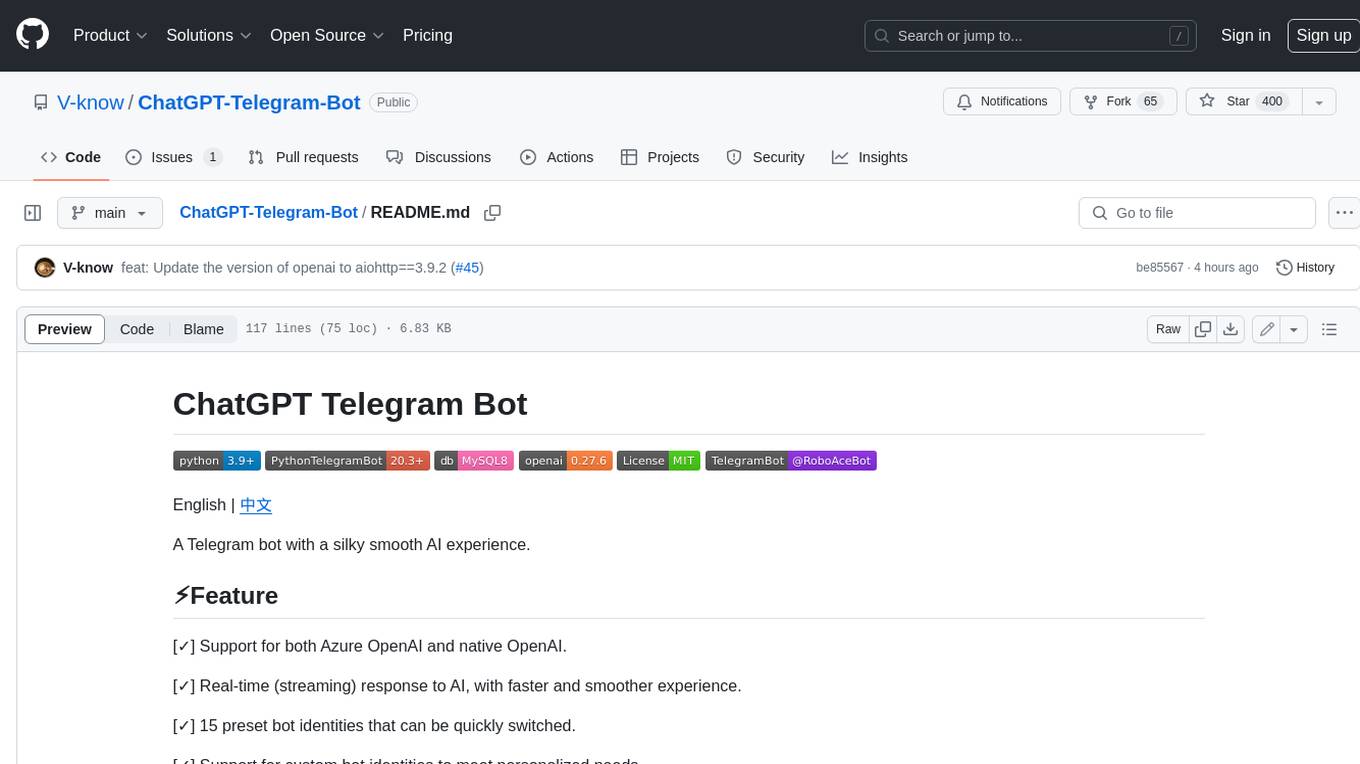The image size is (1360, 764).
Task: Open pull request #45 link
Action: point(467,268)
